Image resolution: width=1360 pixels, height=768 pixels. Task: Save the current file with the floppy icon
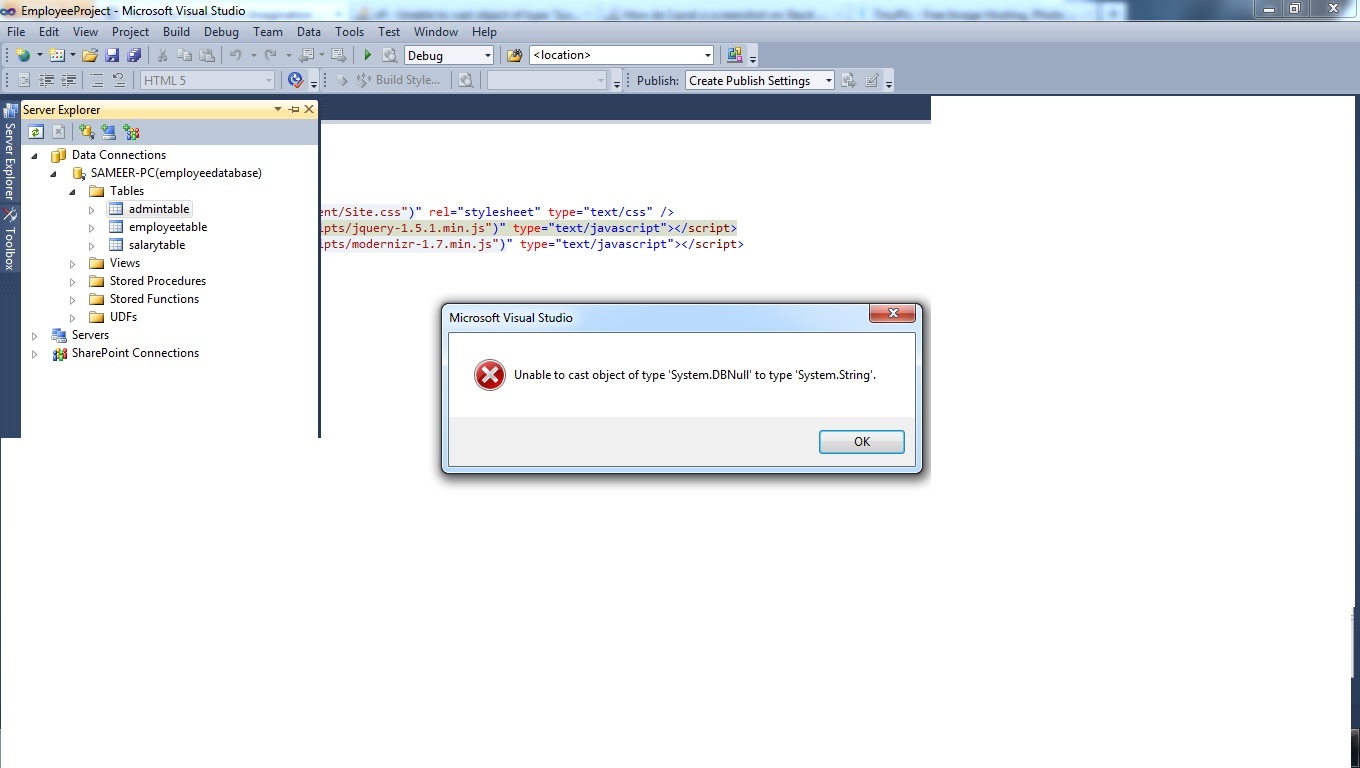tap(112, 56)
